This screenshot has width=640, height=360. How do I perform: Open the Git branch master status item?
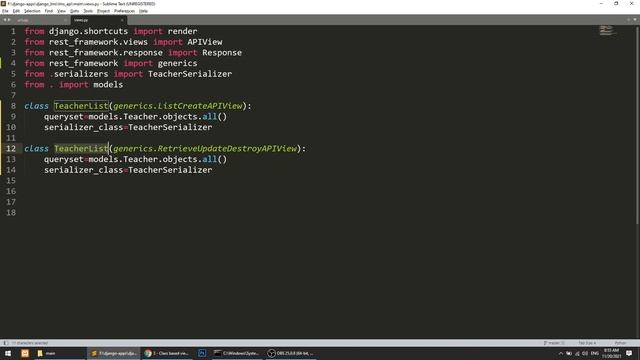(554, 343)
